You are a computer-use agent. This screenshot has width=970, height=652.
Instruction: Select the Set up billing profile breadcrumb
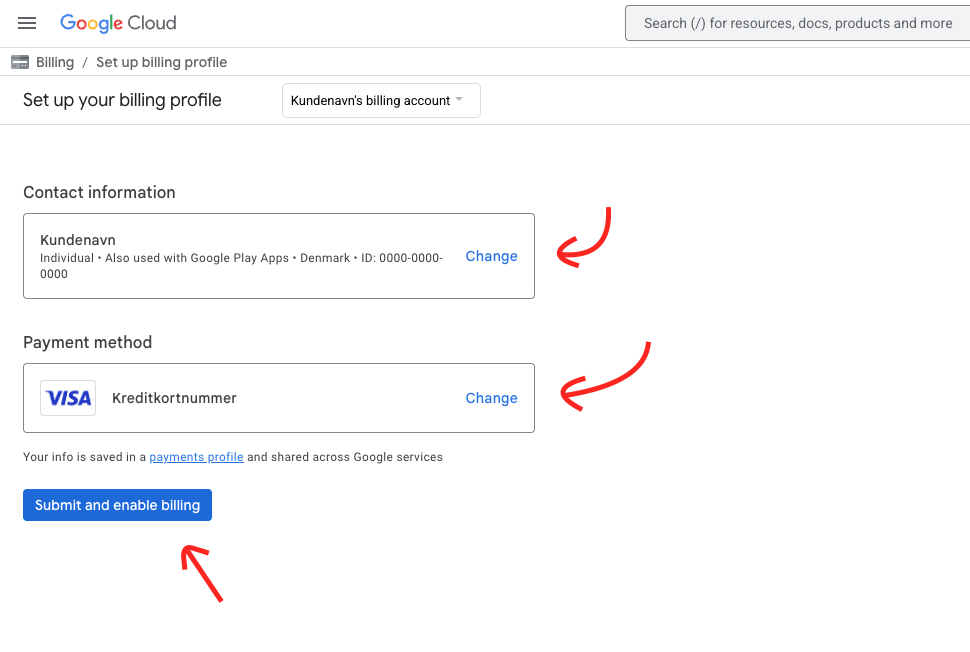pyautogui.click(x=161, y=62)
